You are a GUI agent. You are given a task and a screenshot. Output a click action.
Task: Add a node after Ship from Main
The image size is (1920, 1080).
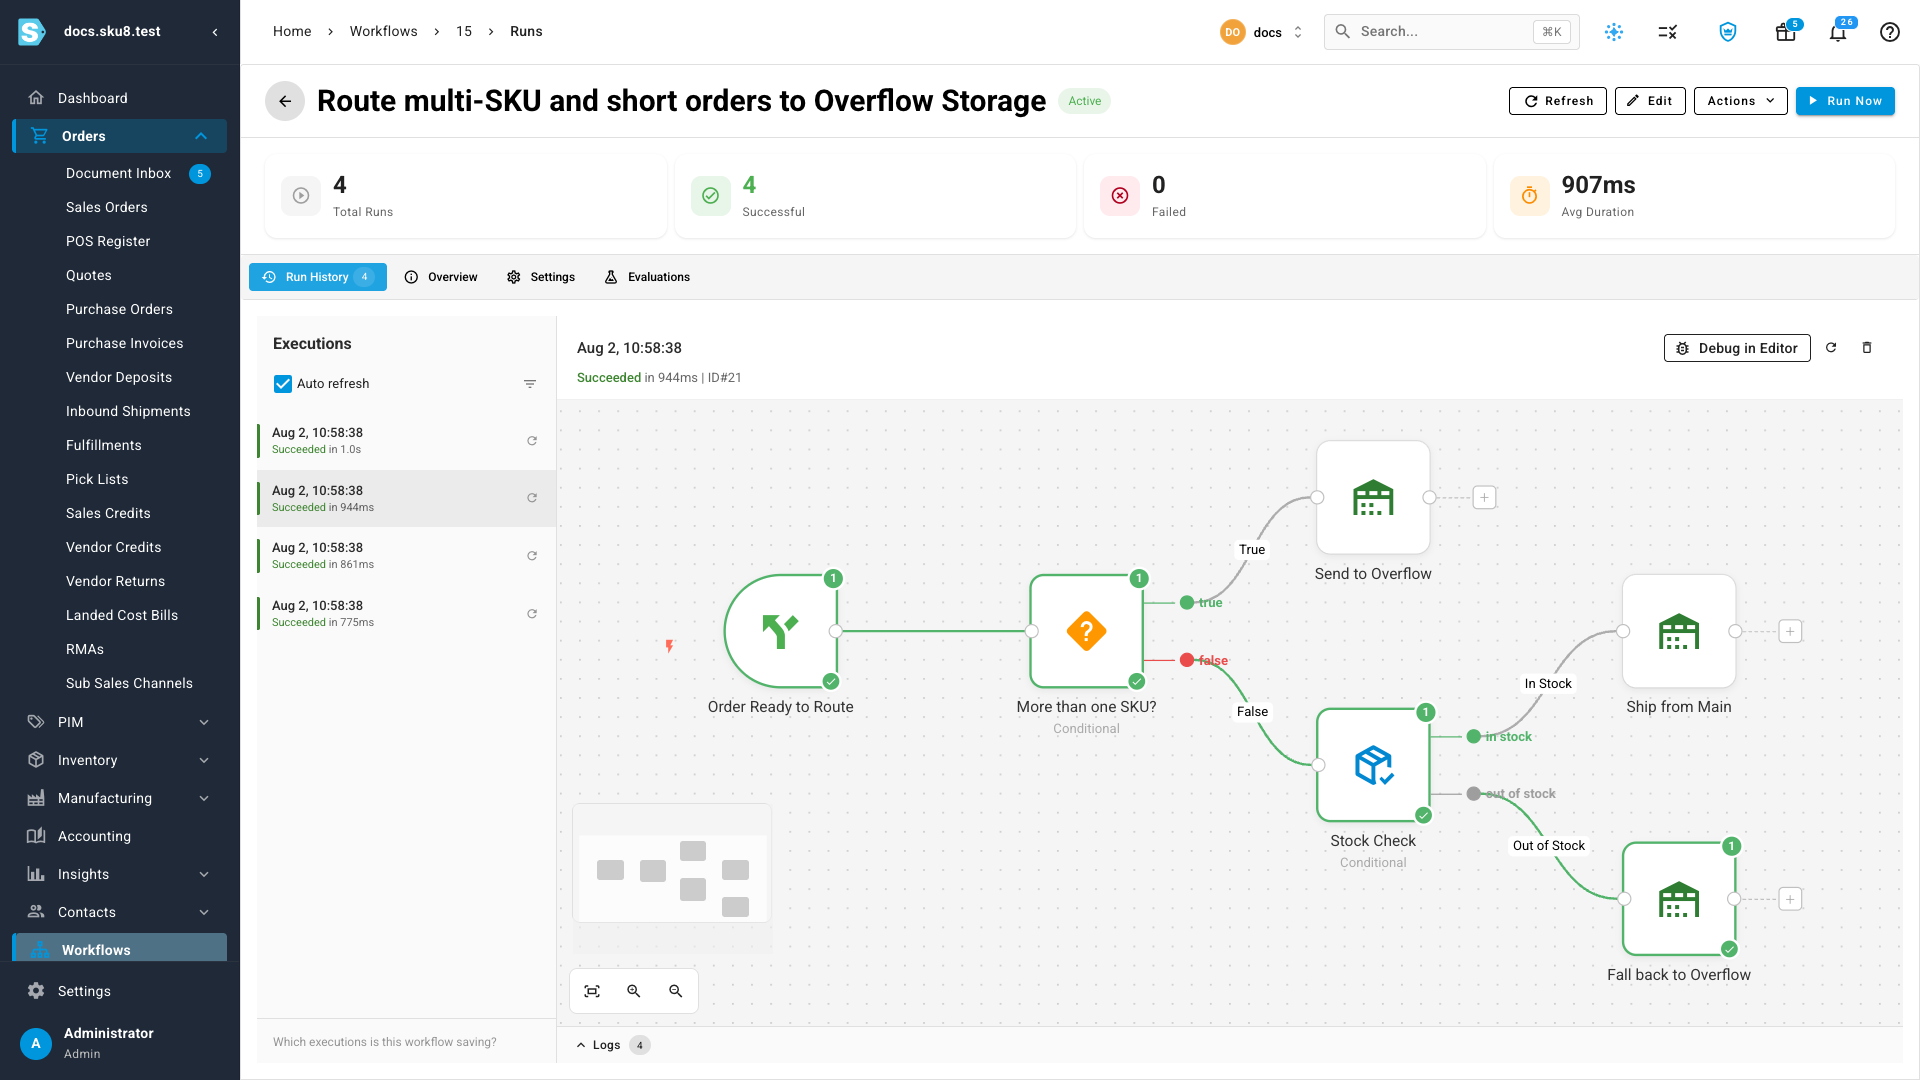(x=1790, y=631)
